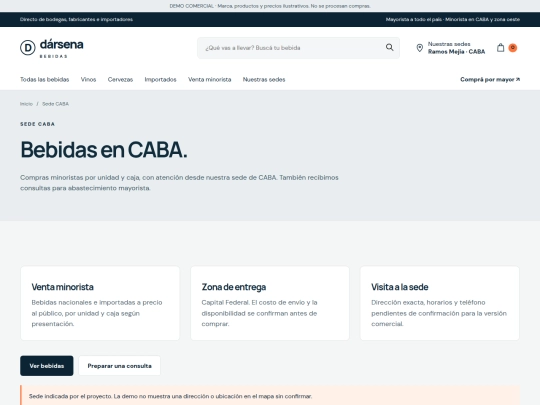The width and height of the screenshot is (540, 405).
Task: Click the magnifier search icon
Action: point(390,48)
